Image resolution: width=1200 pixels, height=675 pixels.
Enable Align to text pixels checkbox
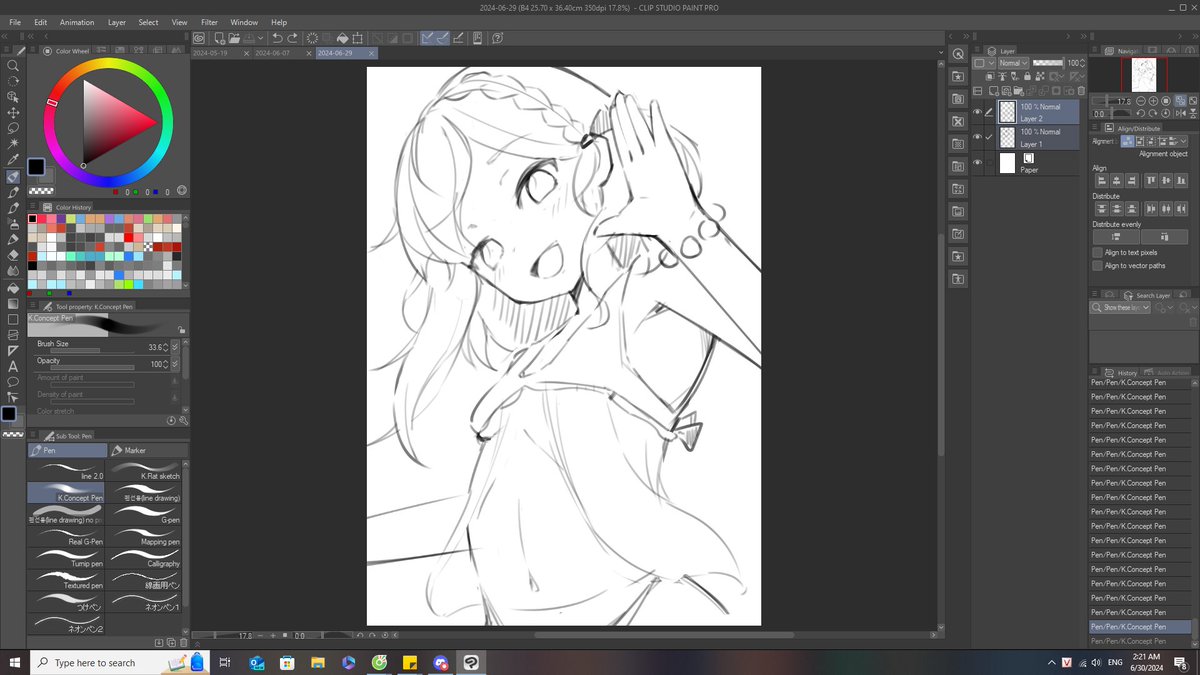click(x=1098, y=253)
